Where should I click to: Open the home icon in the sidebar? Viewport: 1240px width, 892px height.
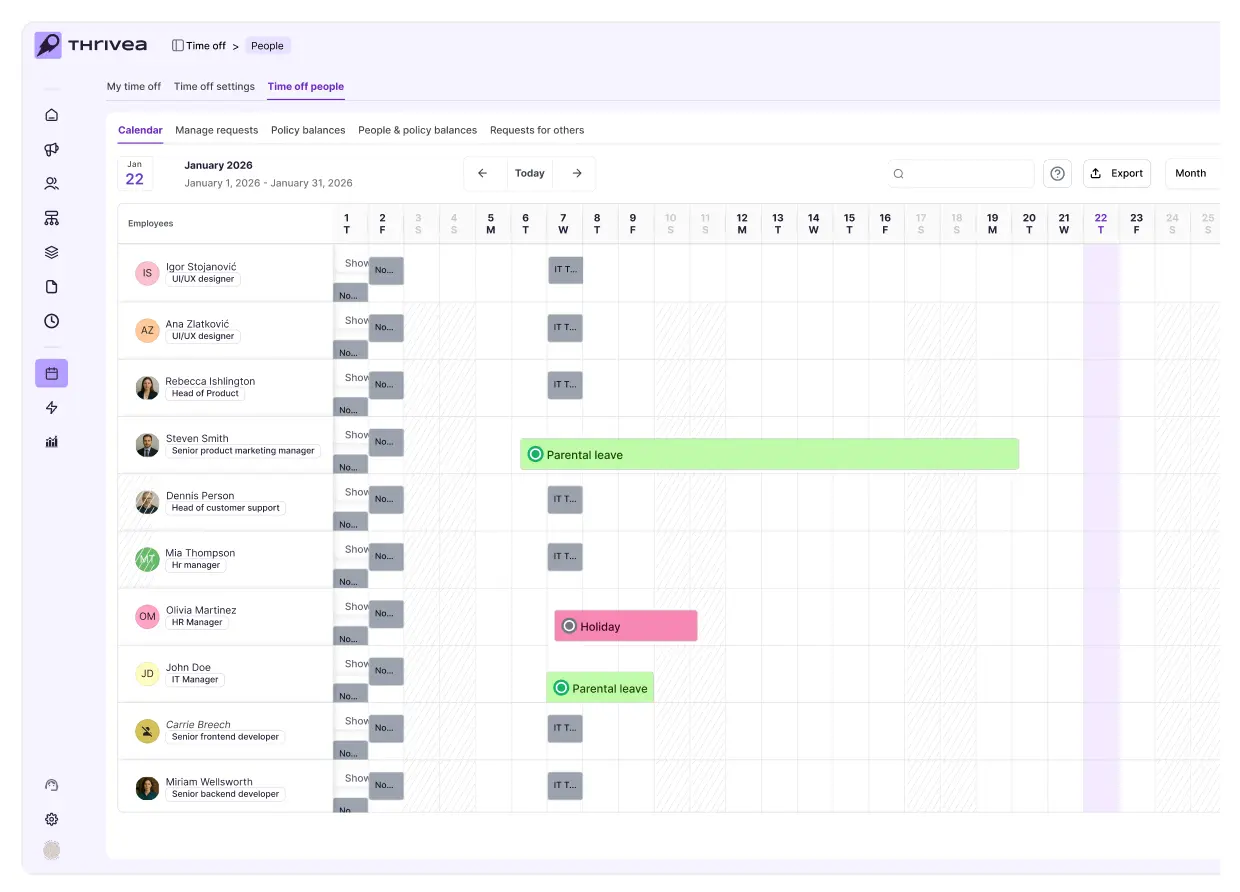[x=52, y=115]
